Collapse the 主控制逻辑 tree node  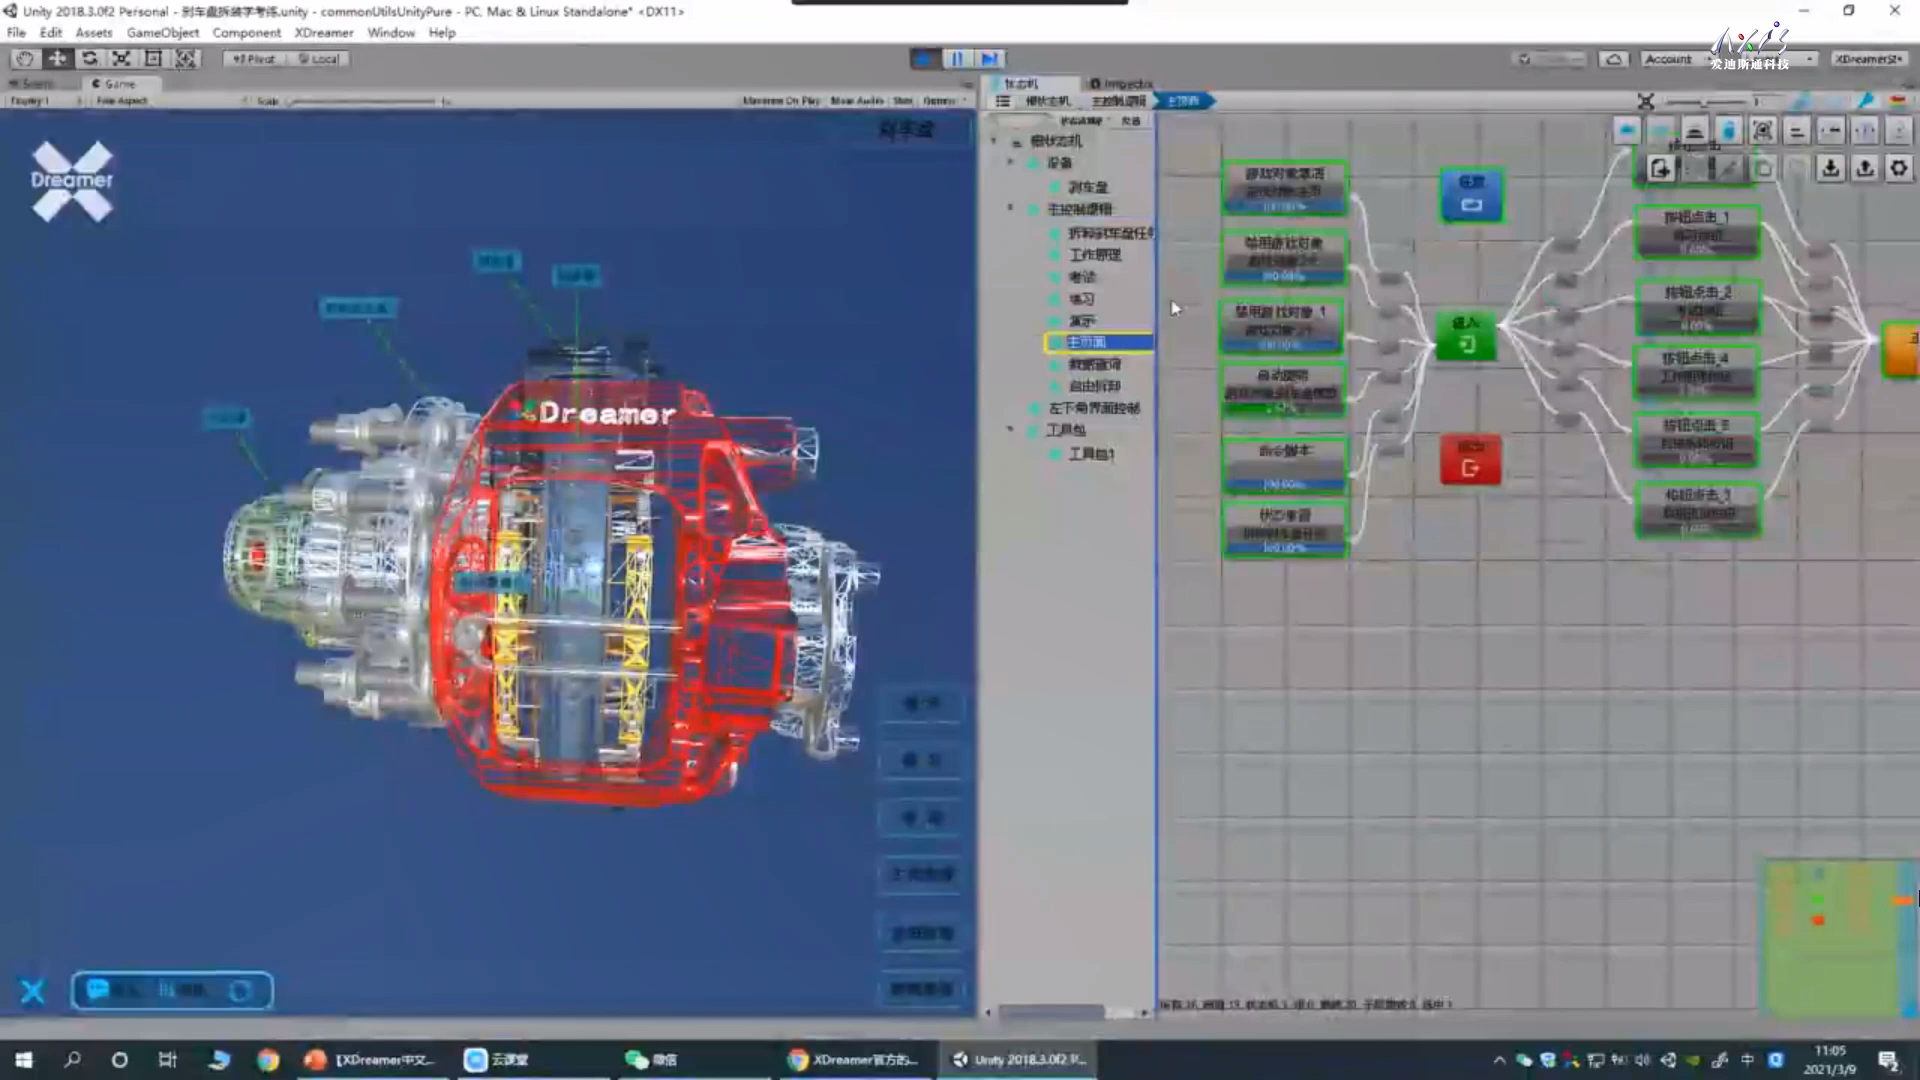click(x=1011, y=209)
